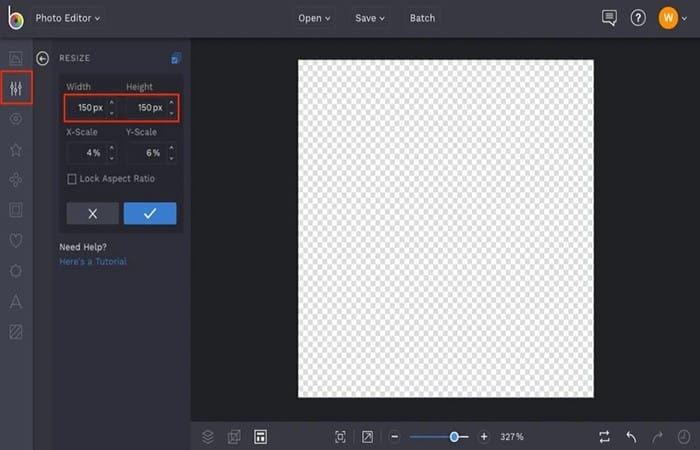
Task: Open the Touch Up eye sidebar icon
Action: coord(16,119)
